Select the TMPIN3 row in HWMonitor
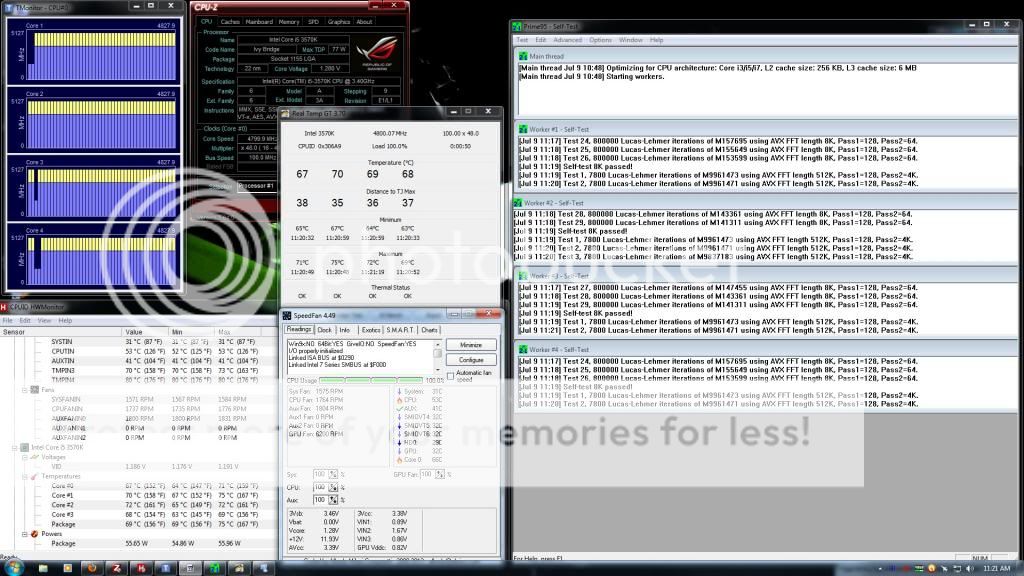 pyautogui.click(x=137, y=370)
